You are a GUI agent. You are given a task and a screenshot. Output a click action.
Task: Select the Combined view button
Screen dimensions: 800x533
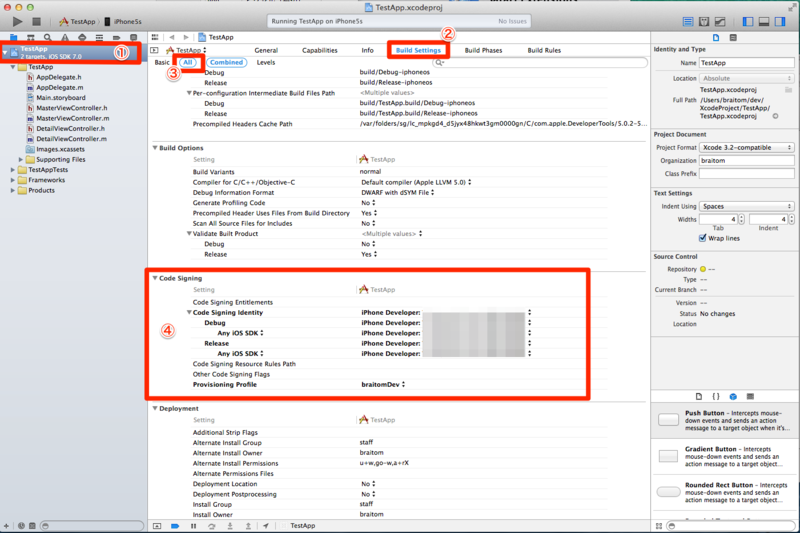click(227, 62)
